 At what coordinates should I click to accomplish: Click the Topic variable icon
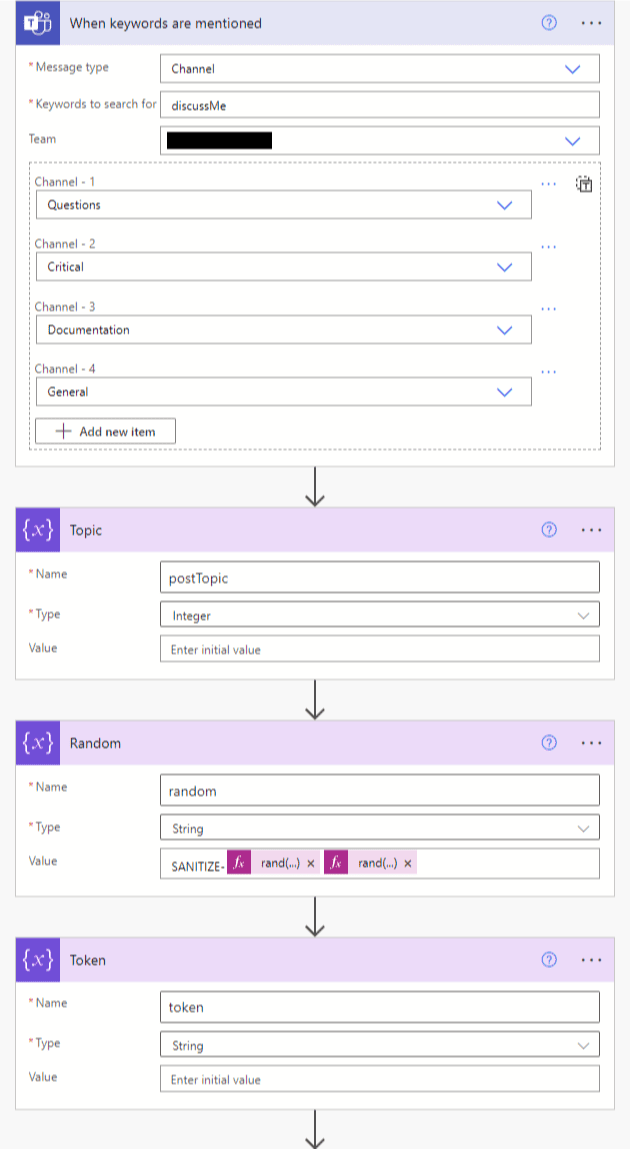click(37, 530)
